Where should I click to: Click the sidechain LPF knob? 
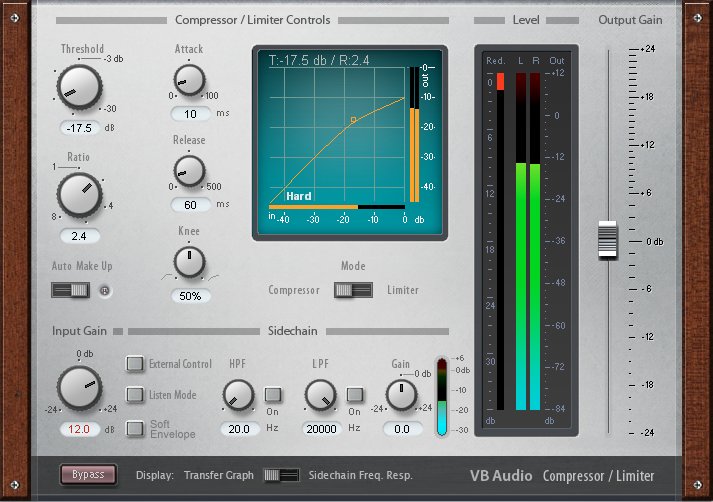click(320, 396)
